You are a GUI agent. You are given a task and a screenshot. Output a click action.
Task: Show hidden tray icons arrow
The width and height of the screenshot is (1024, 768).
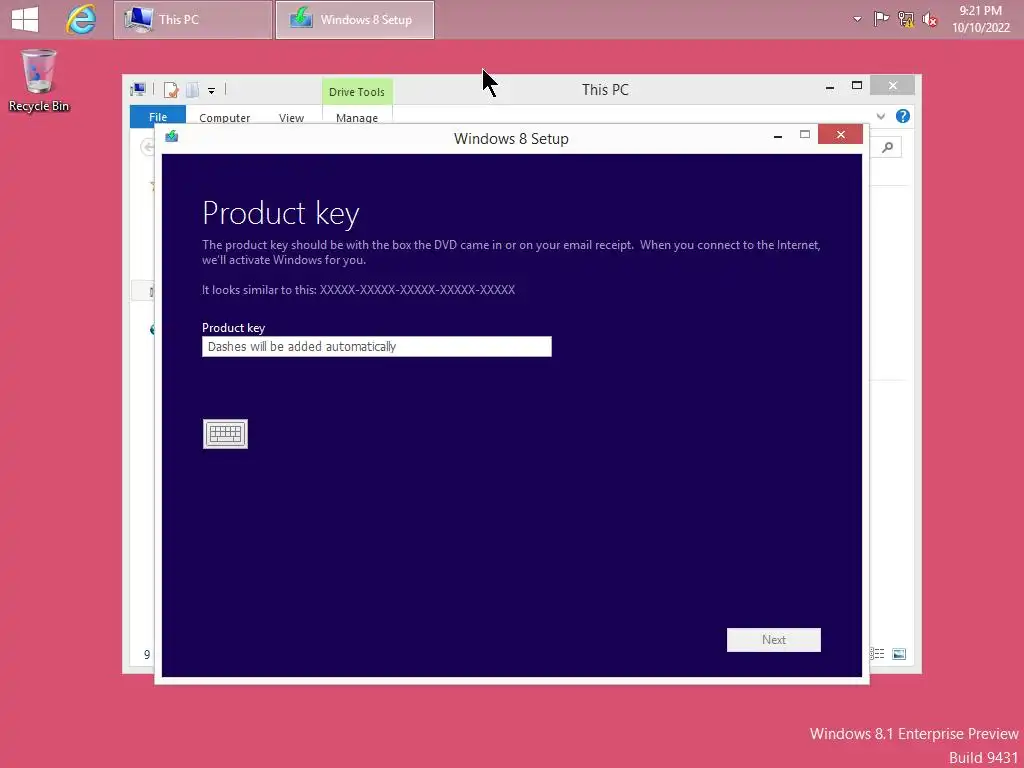857,20
